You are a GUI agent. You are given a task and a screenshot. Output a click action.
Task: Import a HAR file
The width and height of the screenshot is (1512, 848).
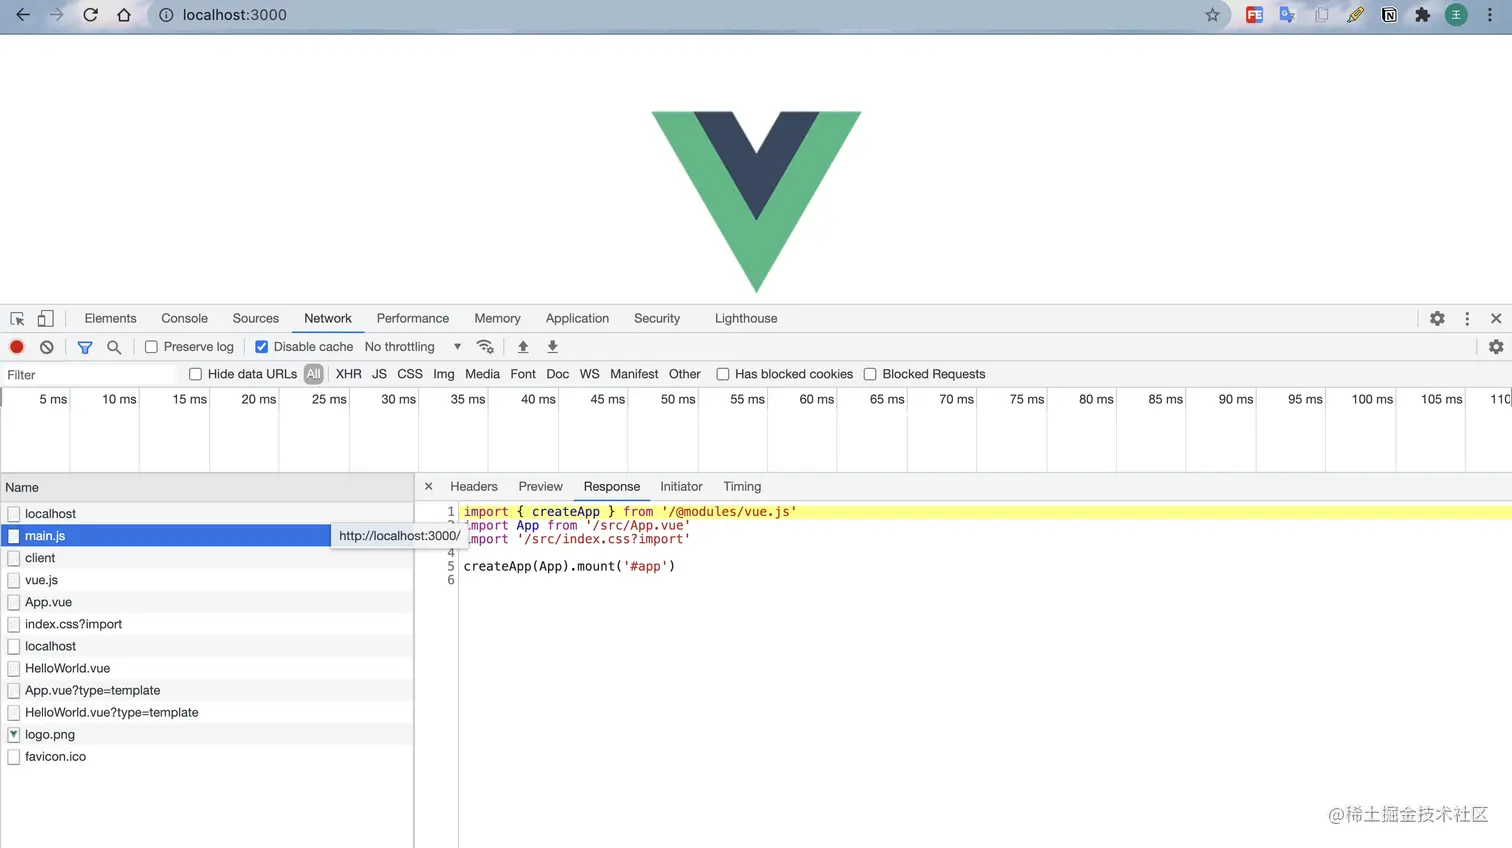pyautogui.click(x=523, y=346)
